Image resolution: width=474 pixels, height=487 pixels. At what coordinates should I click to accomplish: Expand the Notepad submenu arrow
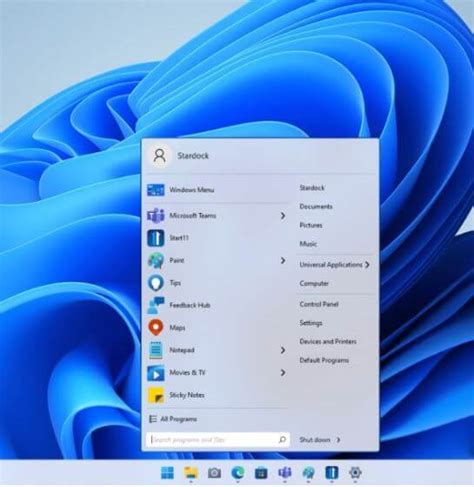pos(283,350)
